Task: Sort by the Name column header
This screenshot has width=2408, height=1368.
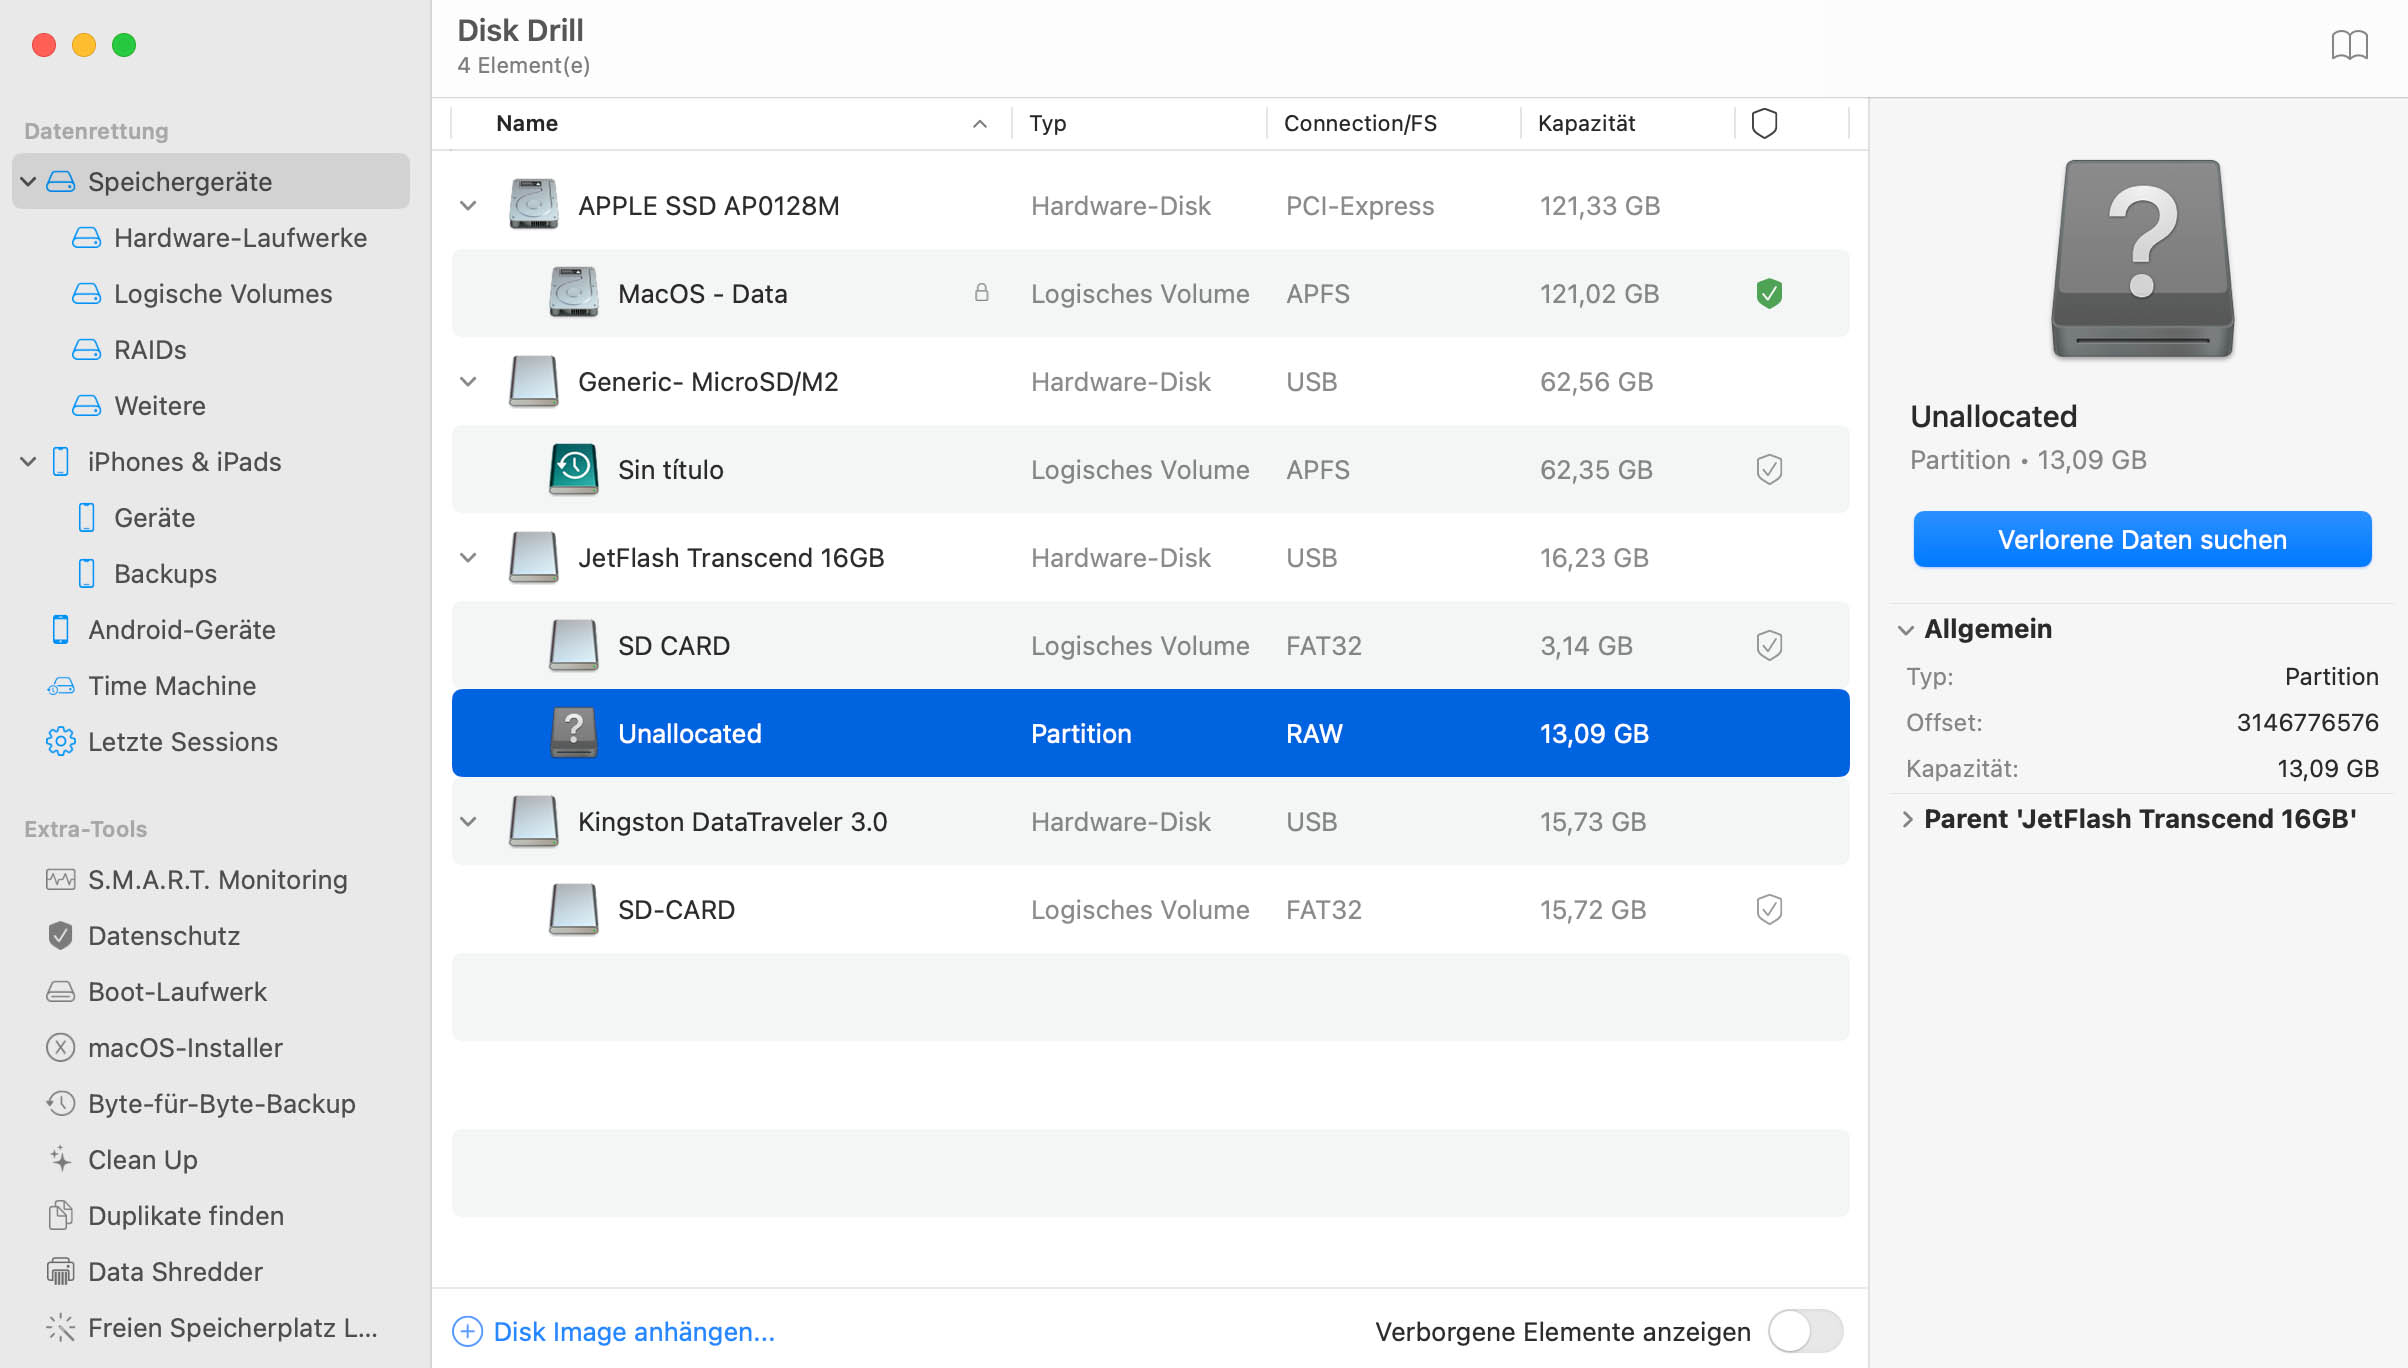Action: [527, 123]
